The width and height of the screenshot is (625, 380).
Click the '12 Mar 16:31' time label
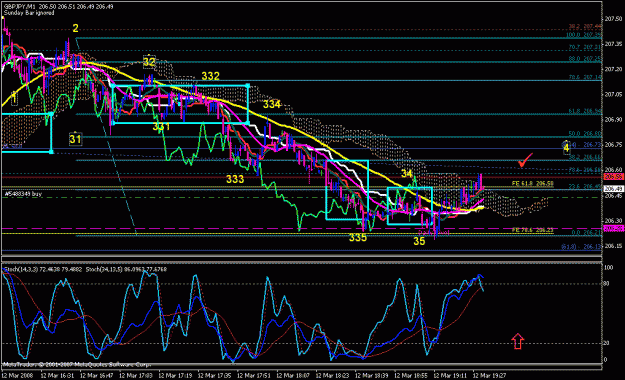click(x=57, y=376)
